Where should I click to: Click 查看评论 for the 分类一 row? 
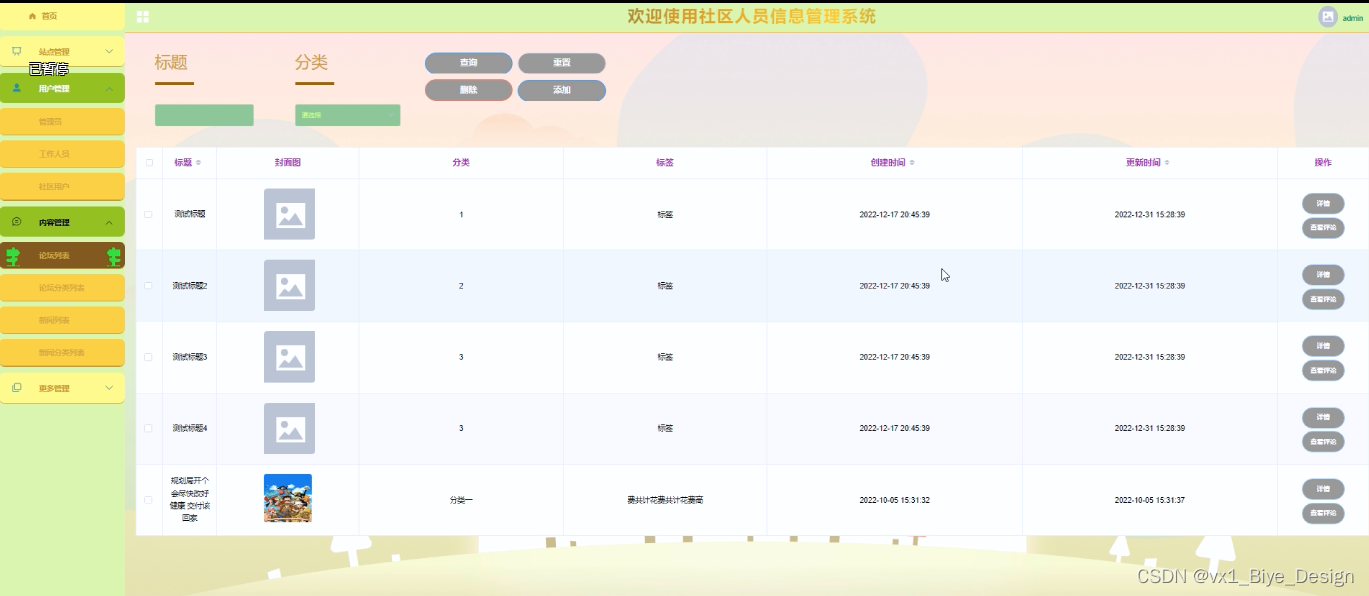click(x=1323, y=513)
